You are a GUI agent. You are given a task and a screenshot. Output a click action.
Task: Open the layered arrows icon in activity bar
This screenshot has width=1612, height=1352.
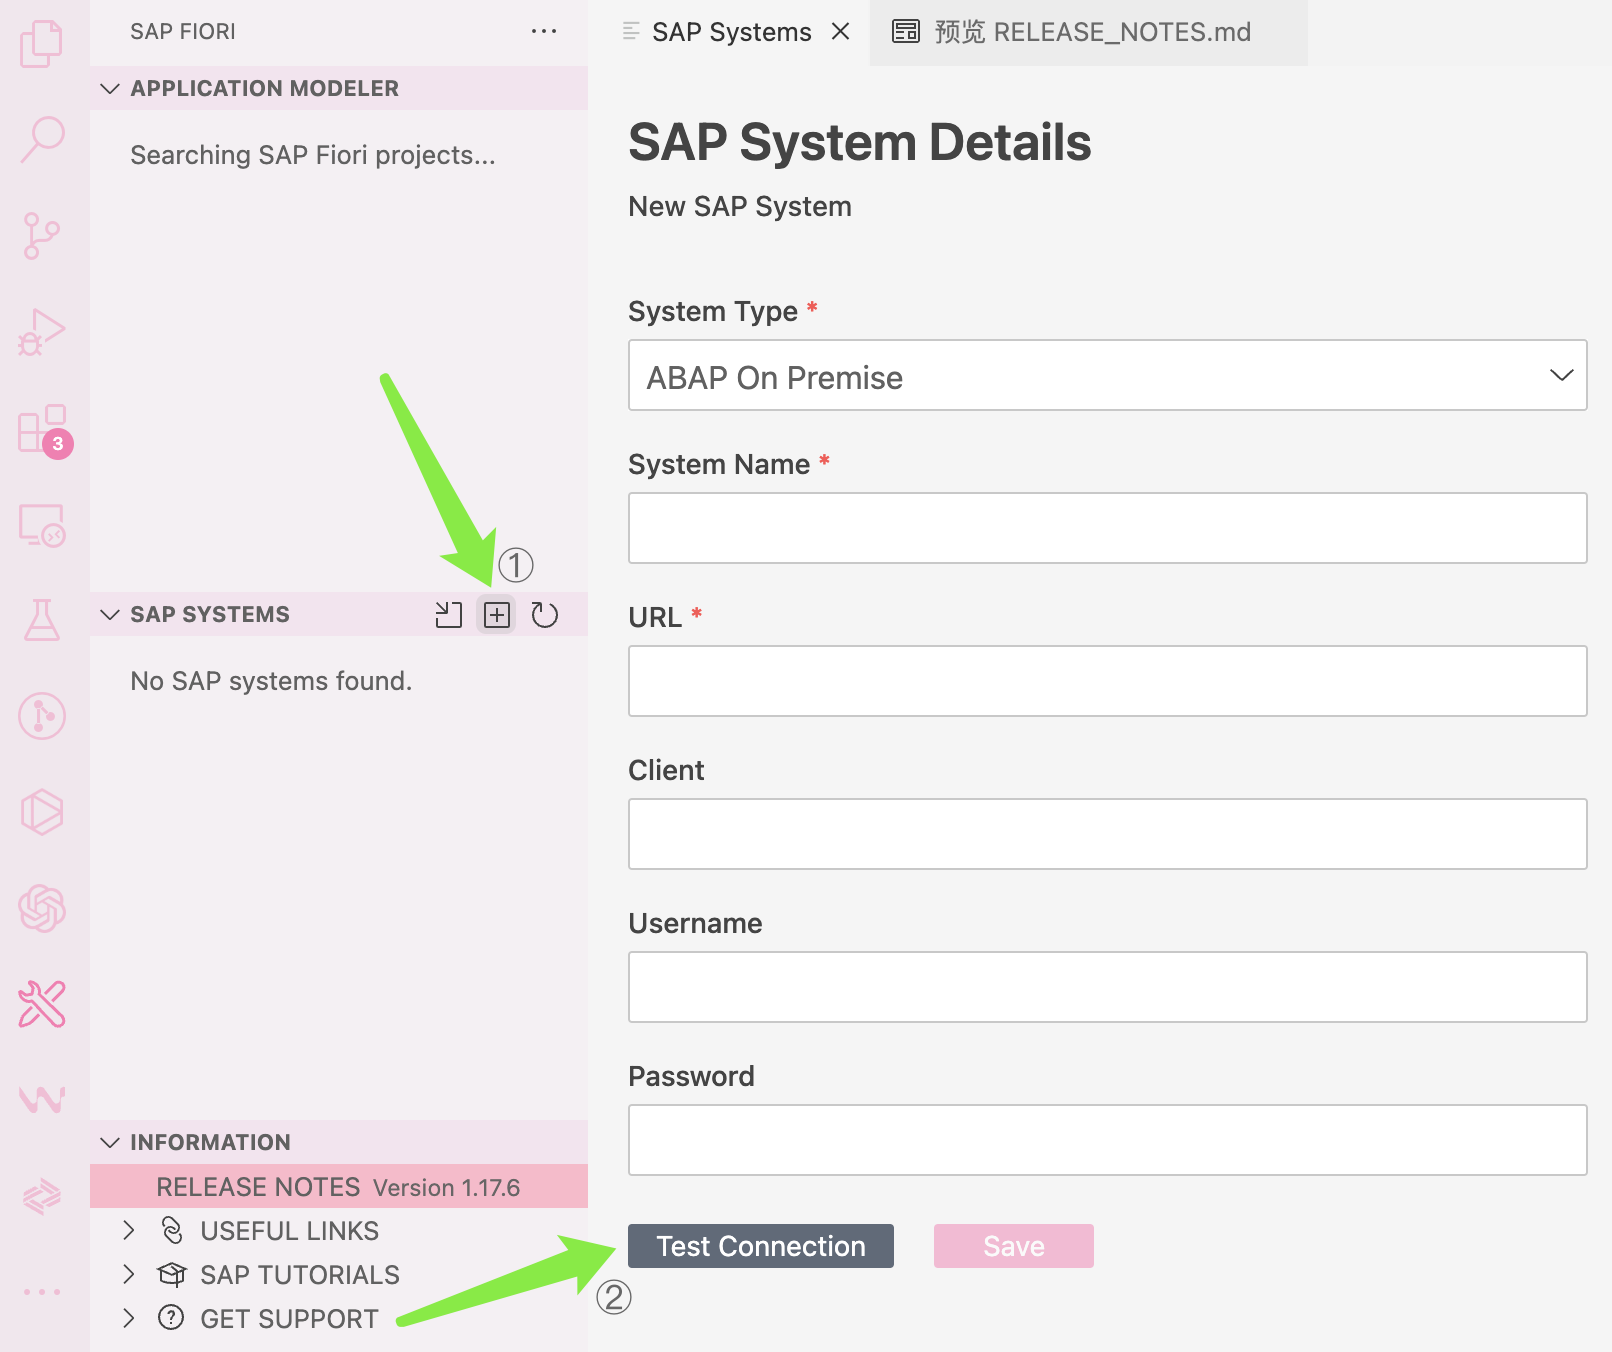point(42,1196)
